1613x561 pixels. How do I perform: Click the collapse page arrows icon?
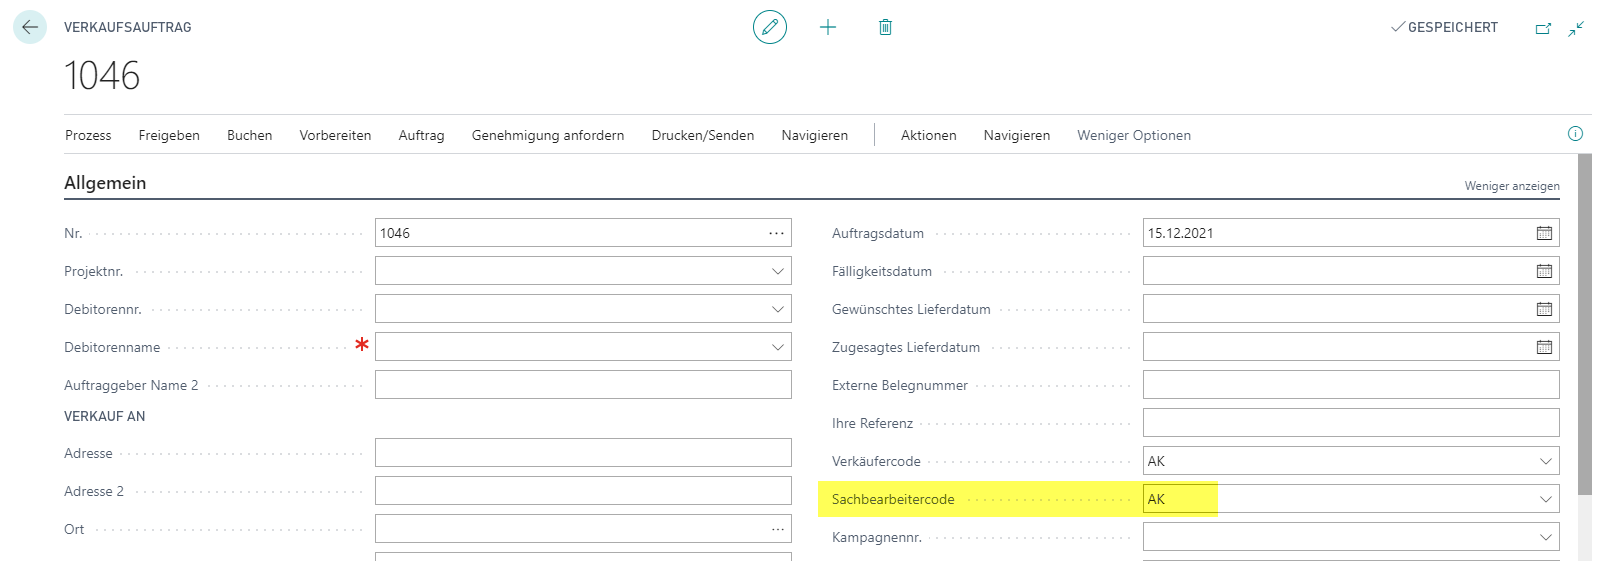click(x=1576, y=28)
